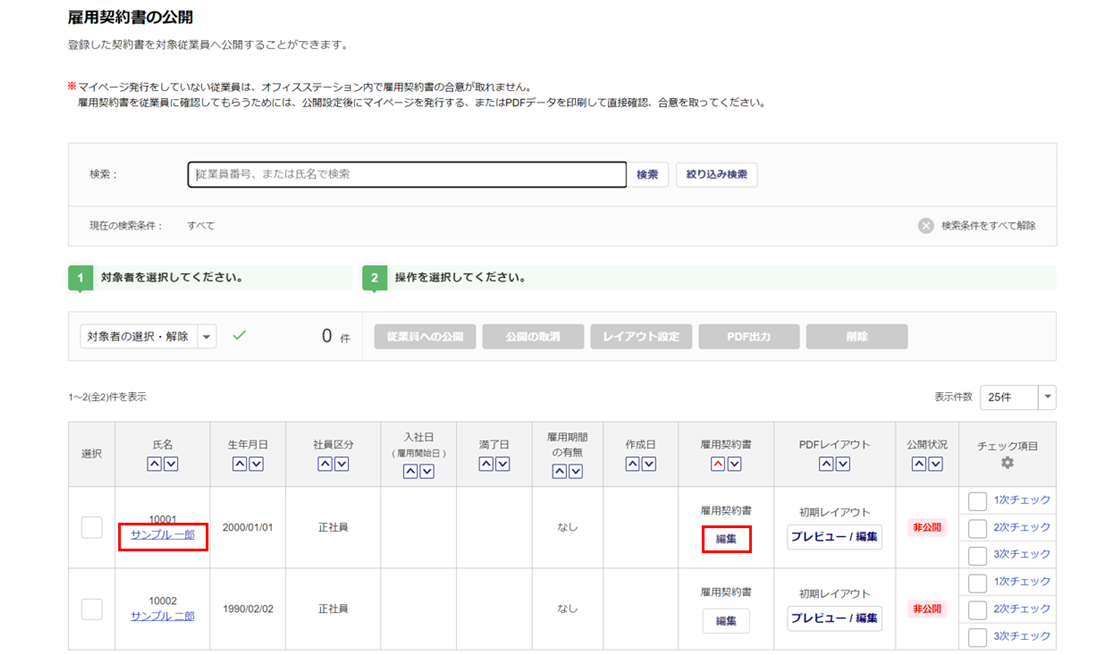Sort 雇用契約書 column with red up arrow
The width and height of the screenshot is (1117, 655).
coord(717,463)
